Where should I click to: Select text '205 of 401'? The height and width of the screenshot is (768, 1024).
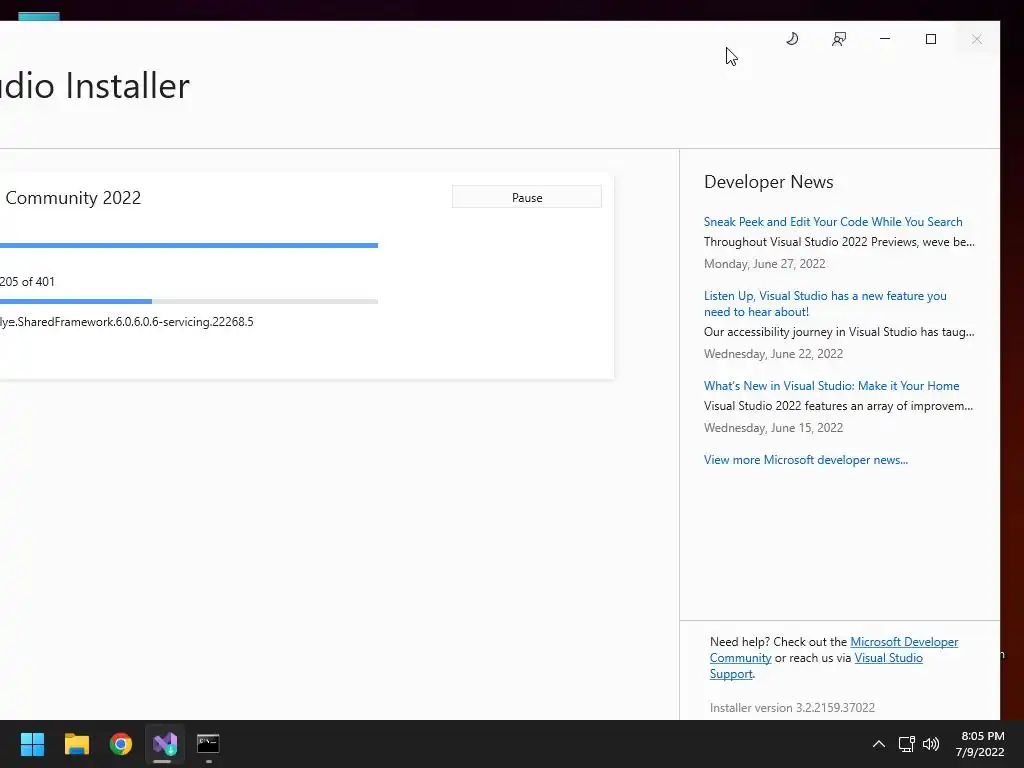pos(27,281)
